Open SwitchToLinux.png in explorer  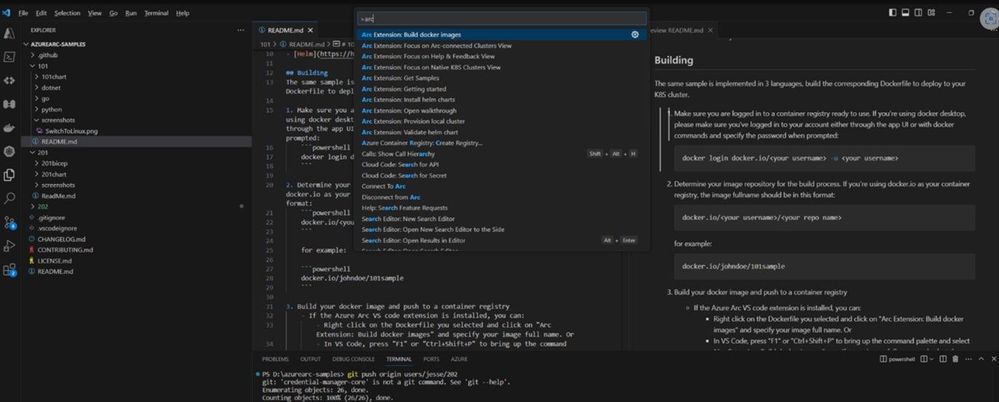pyautogui.click(x=70, y=131)
